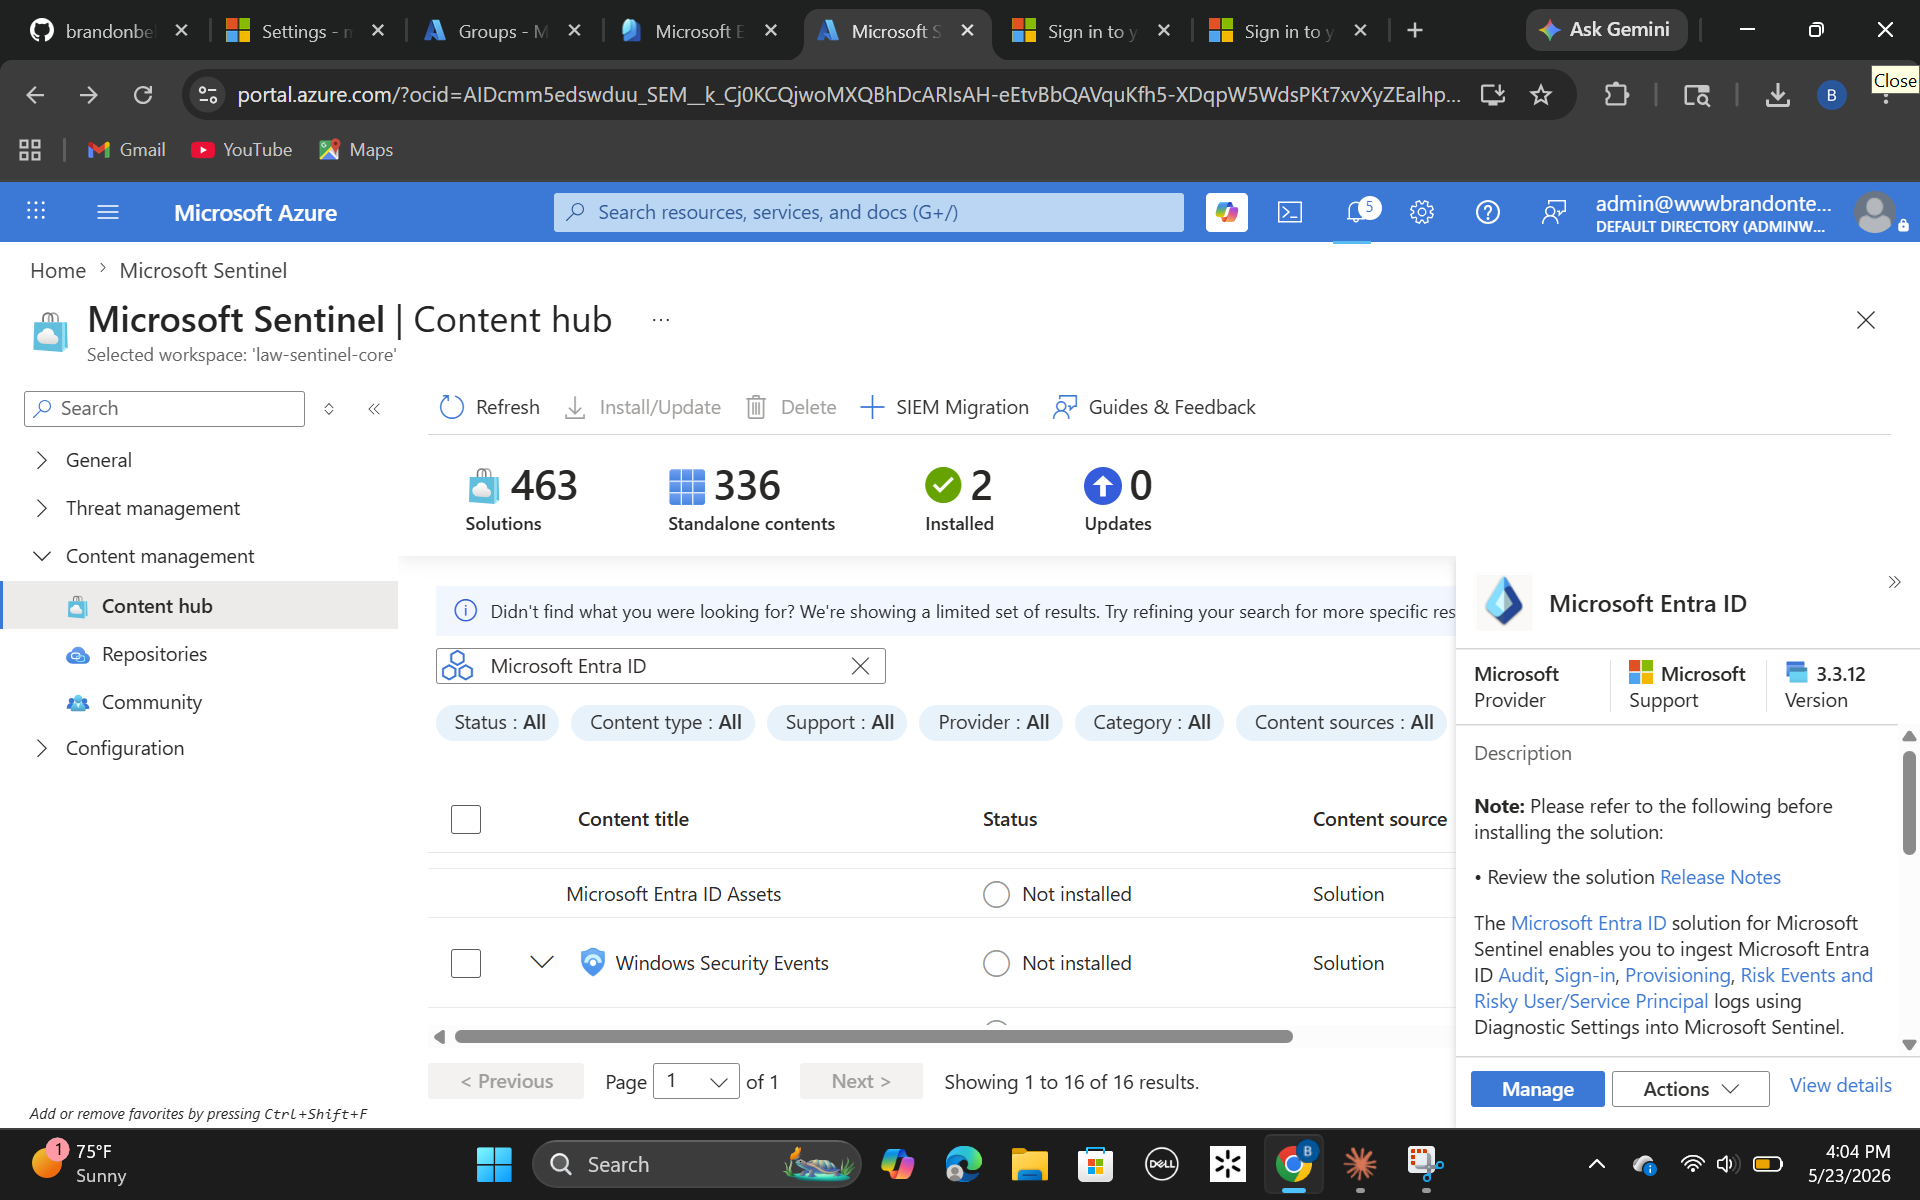Collapse the Content management group

click(x=42, y=556)
